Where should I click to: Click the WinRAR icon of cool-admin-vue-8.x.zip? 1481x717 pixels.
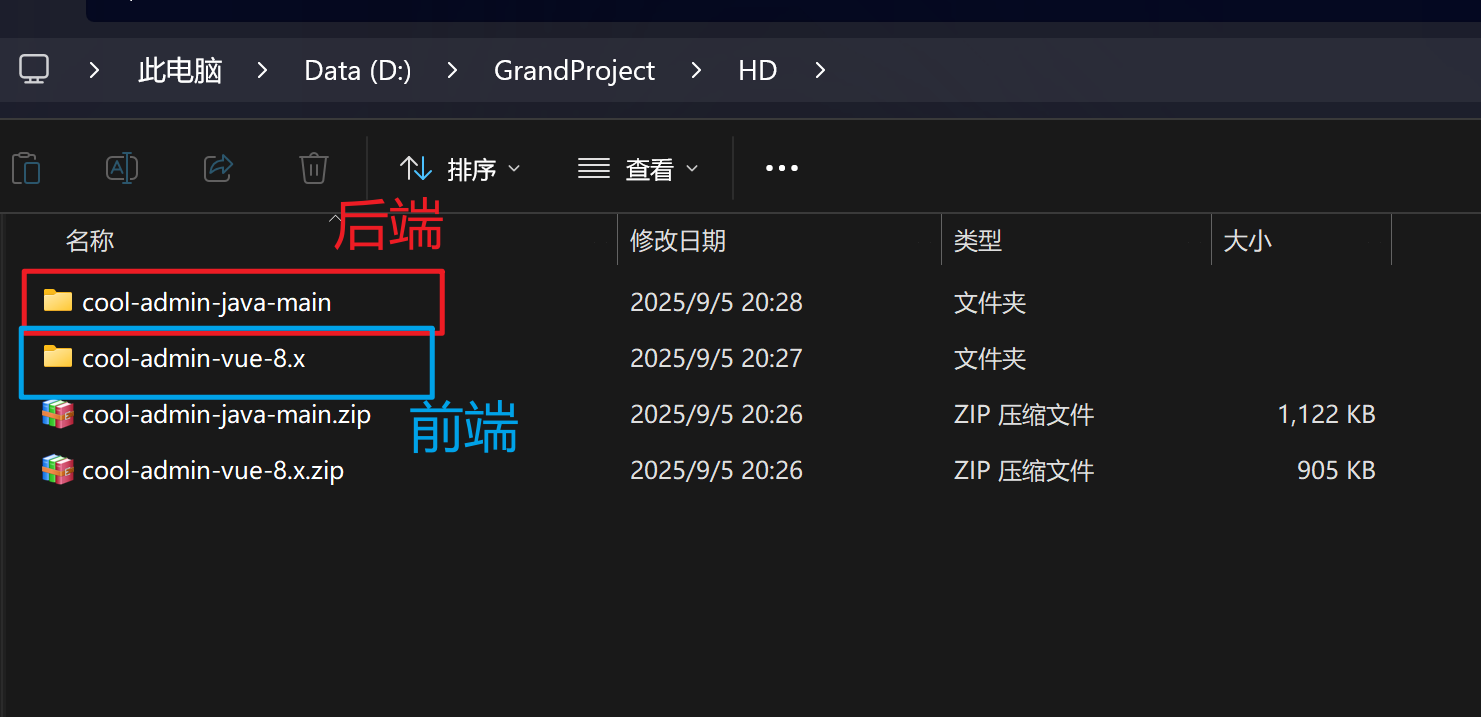(x=57, y=469)
